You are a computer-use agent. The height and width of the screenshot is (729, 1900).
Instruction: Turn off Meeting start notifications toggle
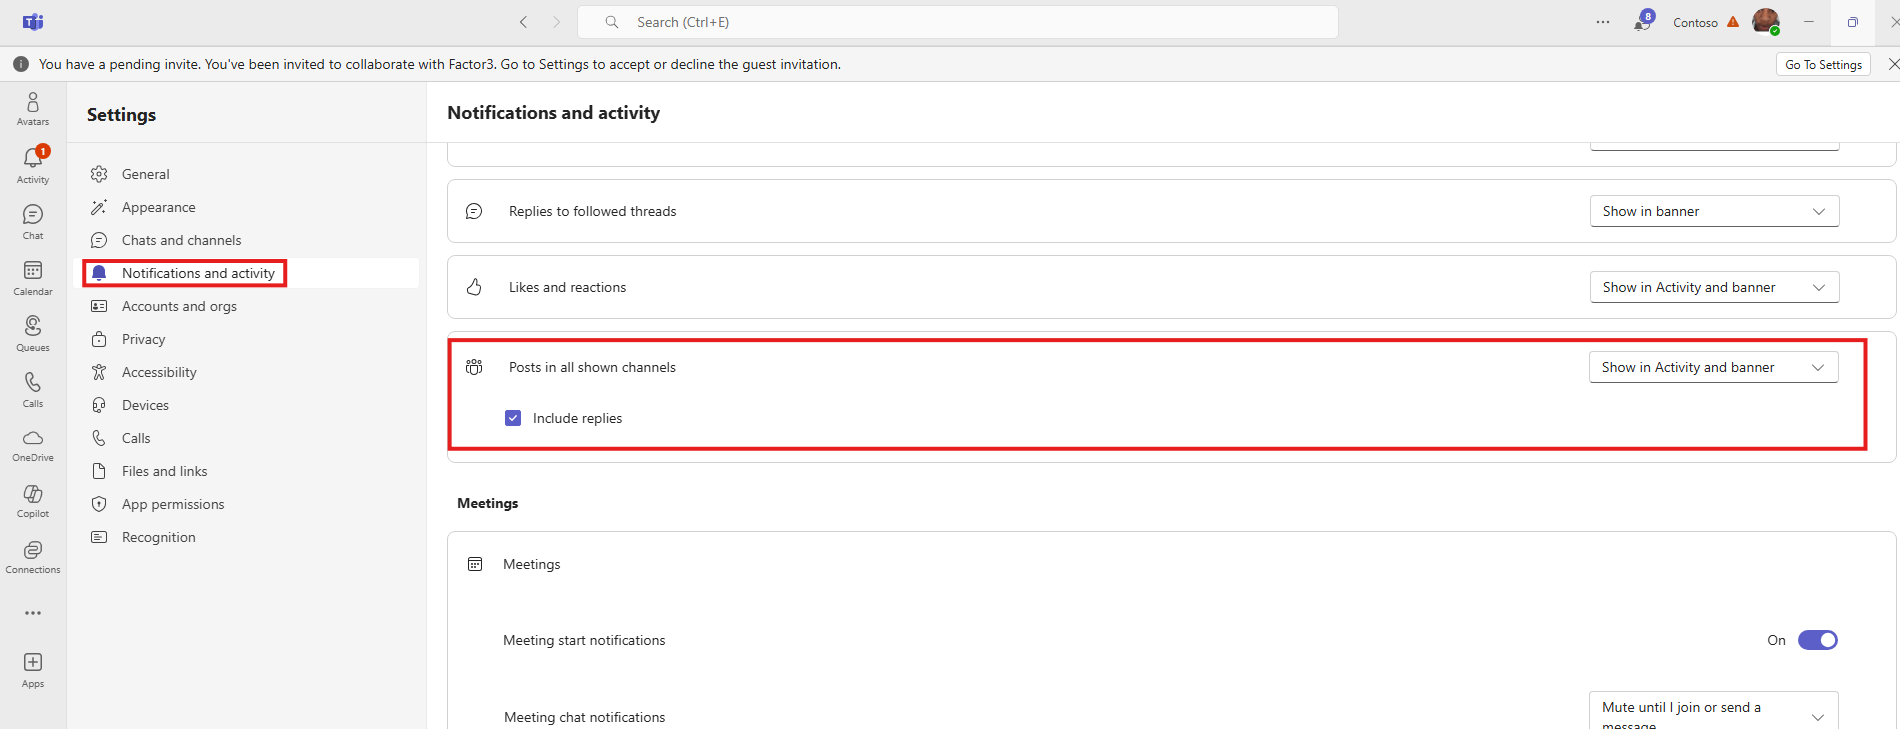[x=1817, y=640]
